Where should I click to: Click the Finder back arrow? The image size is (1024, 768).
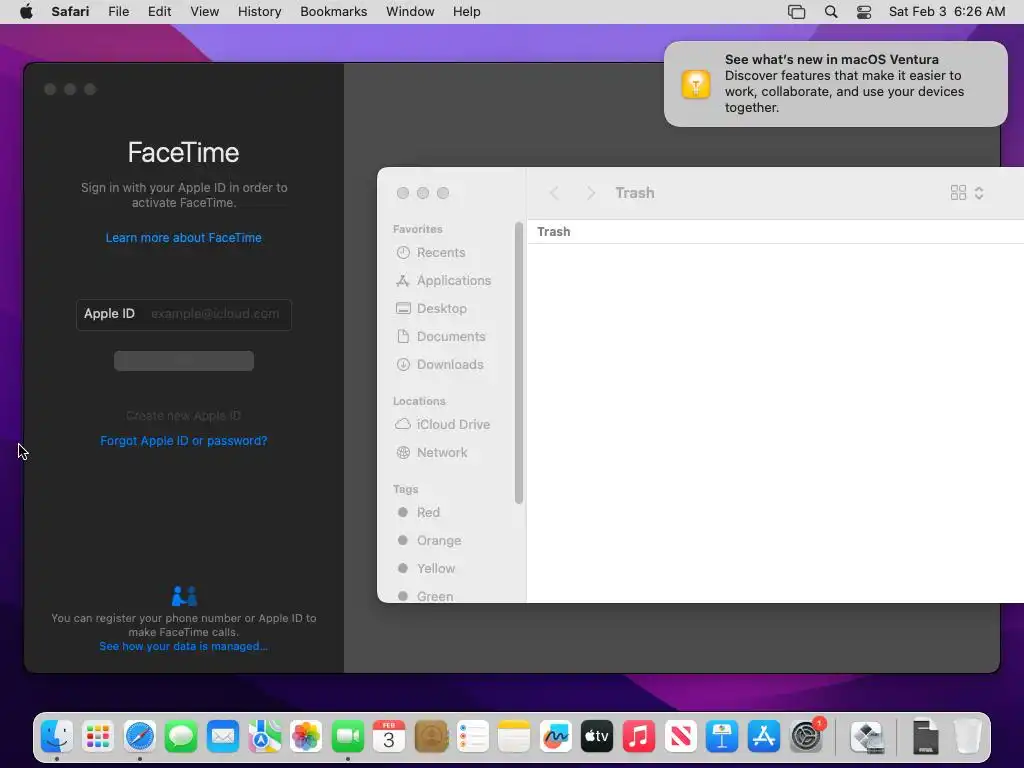554,193
